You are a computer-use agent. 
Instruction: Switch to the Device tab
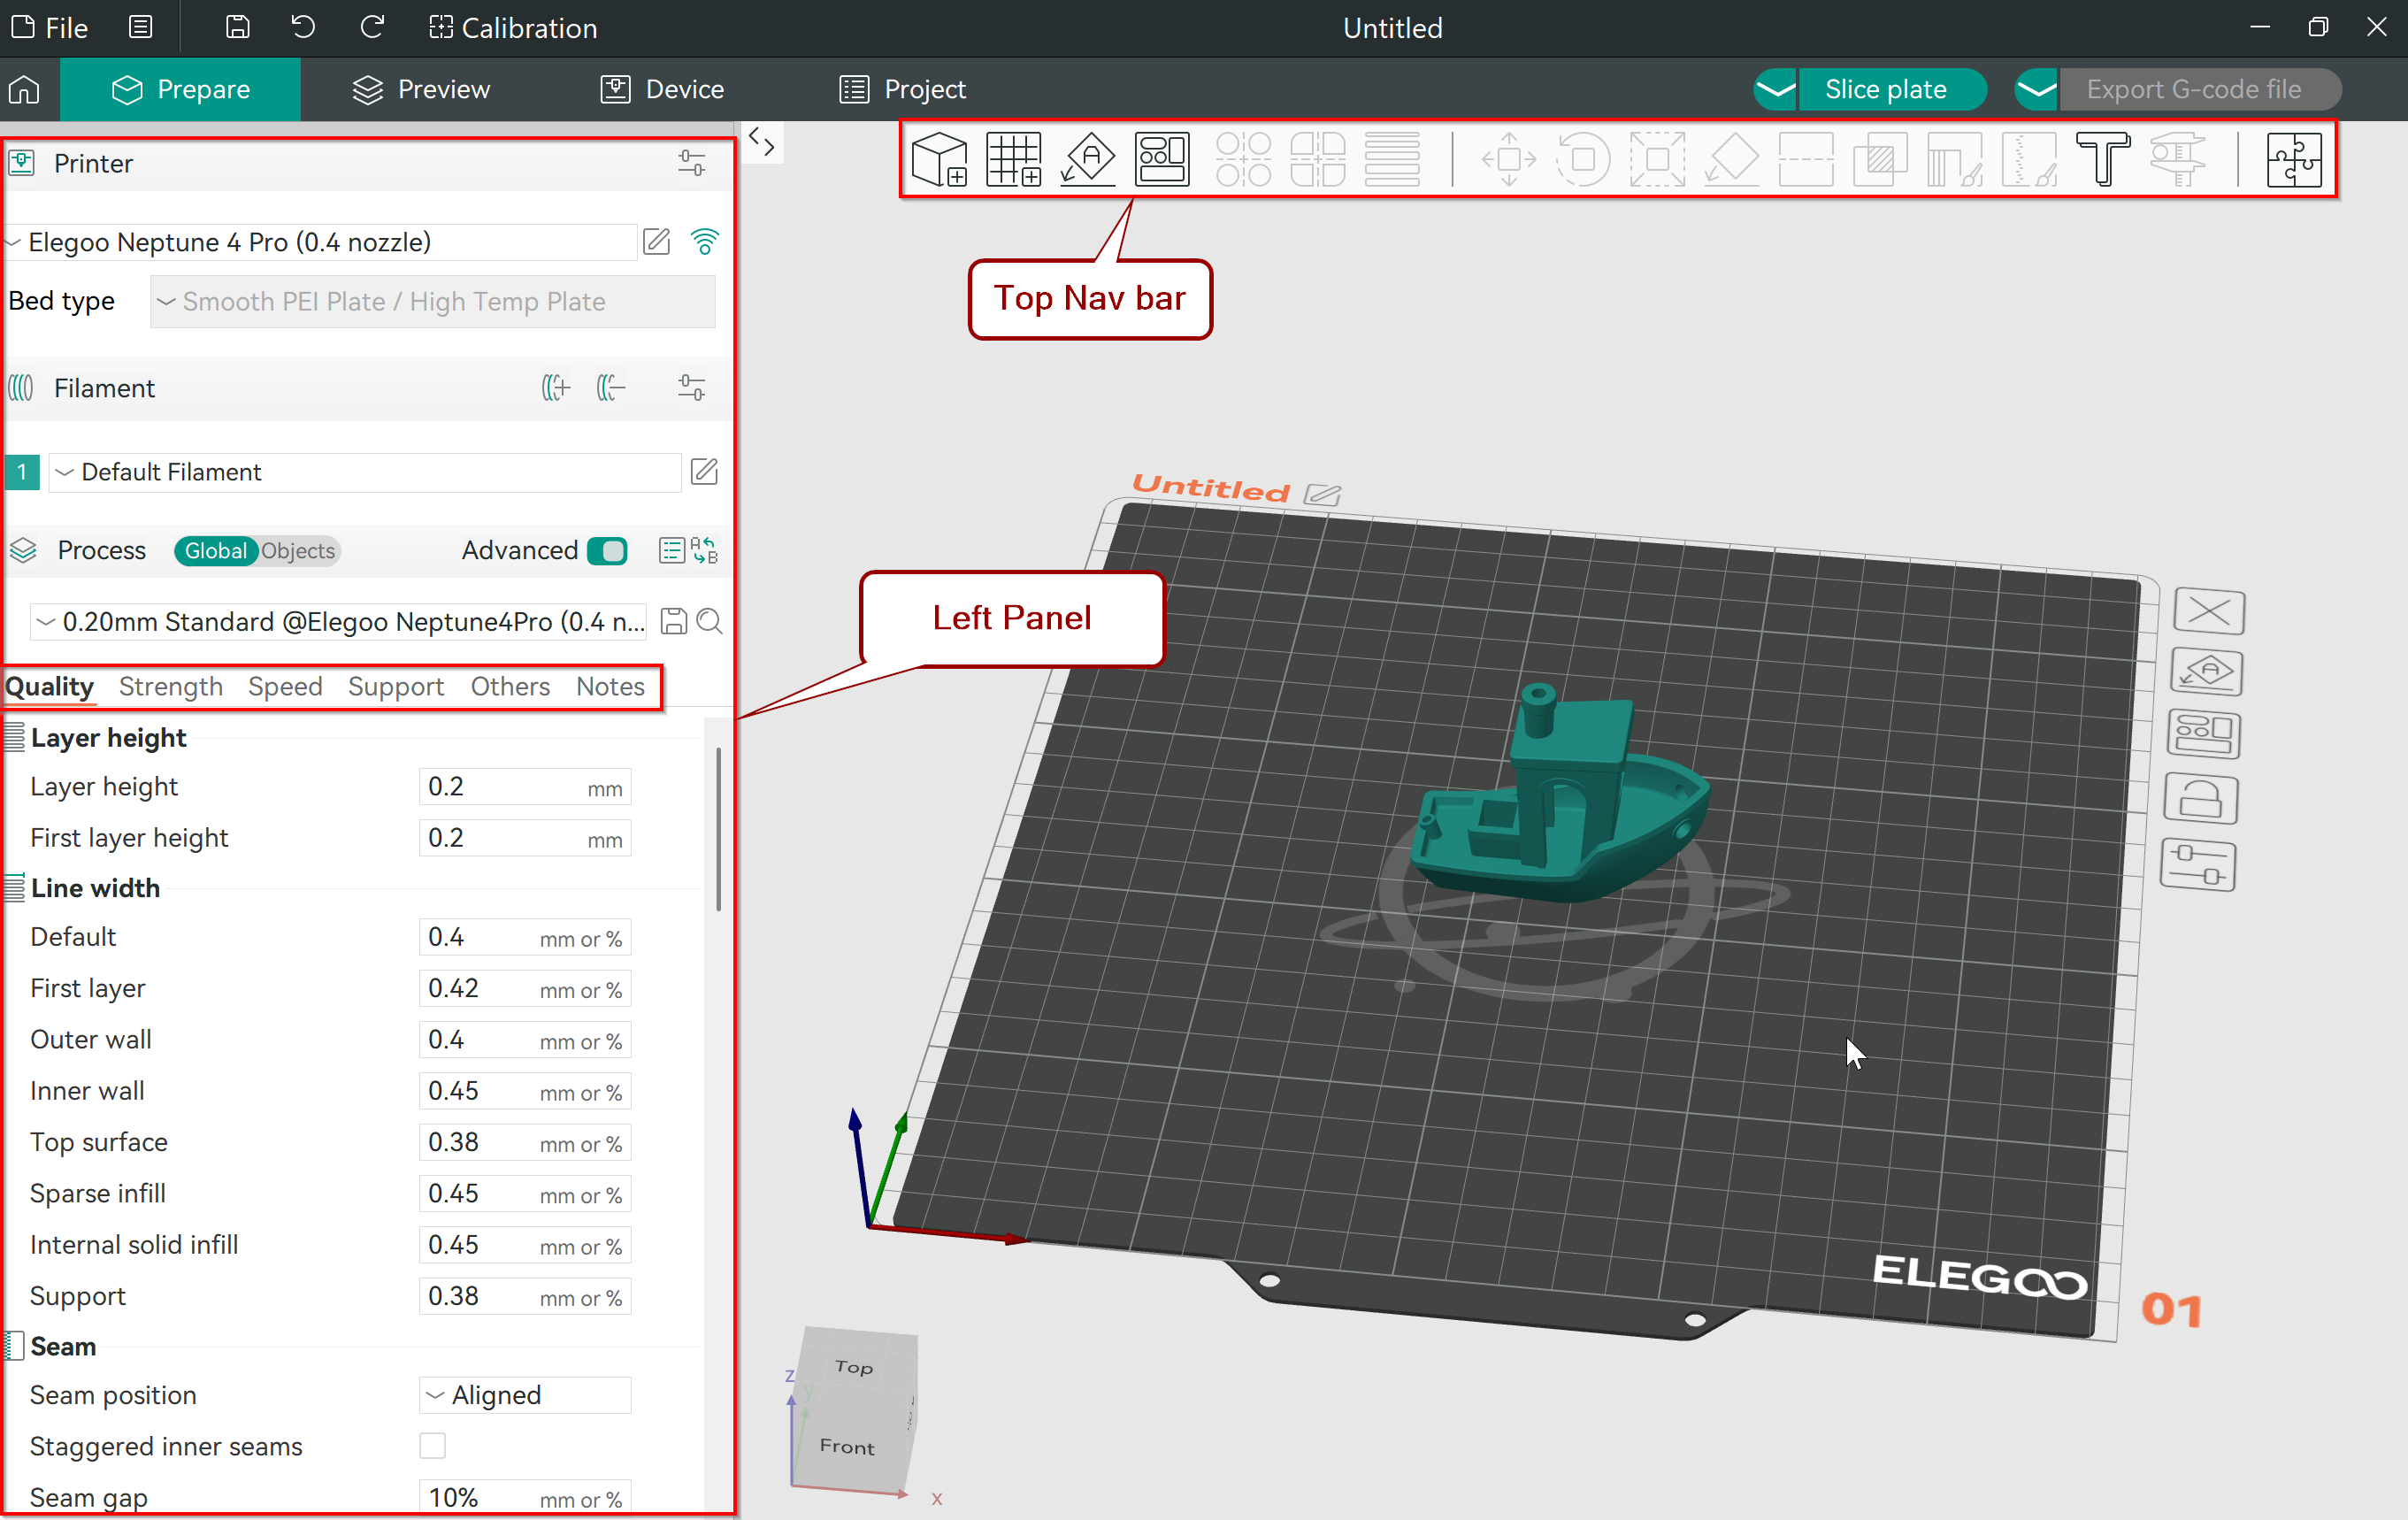tap(661, 89)
